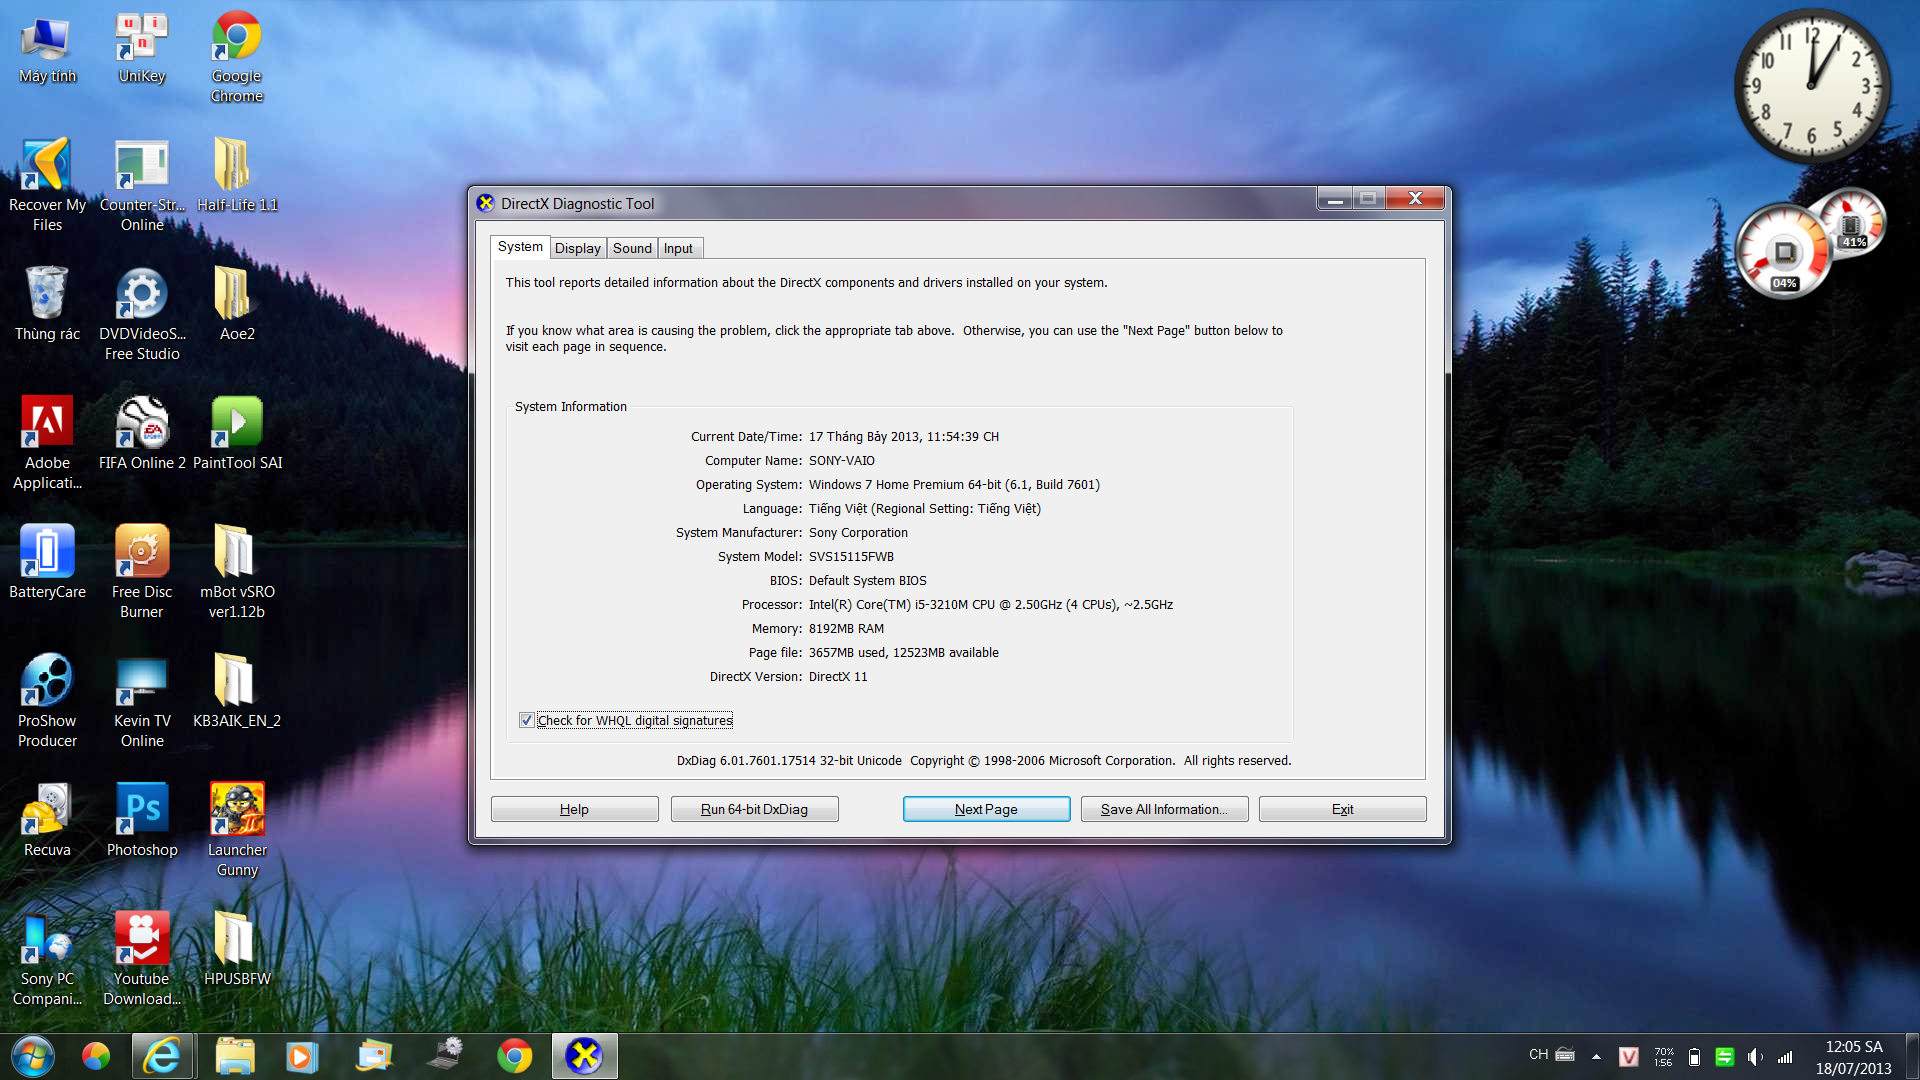Switch to the Display tab
Image resolution: width=1920 pixels, height=1080 pixels.
pyautogui.click(x=576, y=248)
